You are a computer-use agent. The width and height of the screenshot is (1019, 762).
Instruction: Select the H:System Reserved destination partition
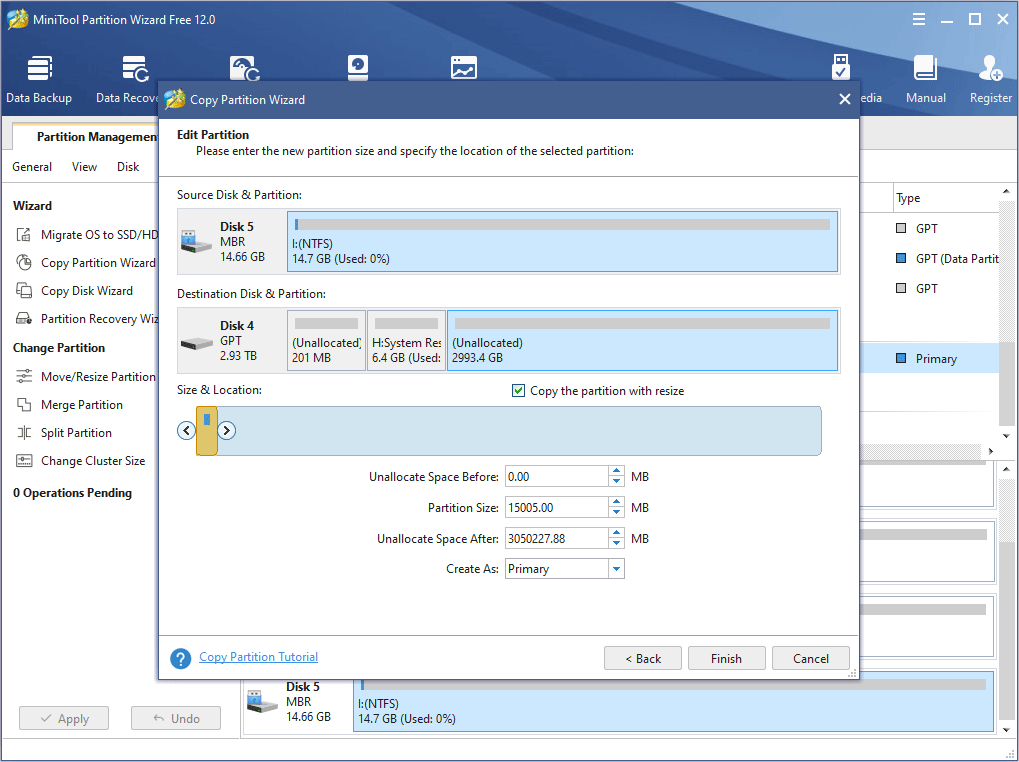coord(407,340)
